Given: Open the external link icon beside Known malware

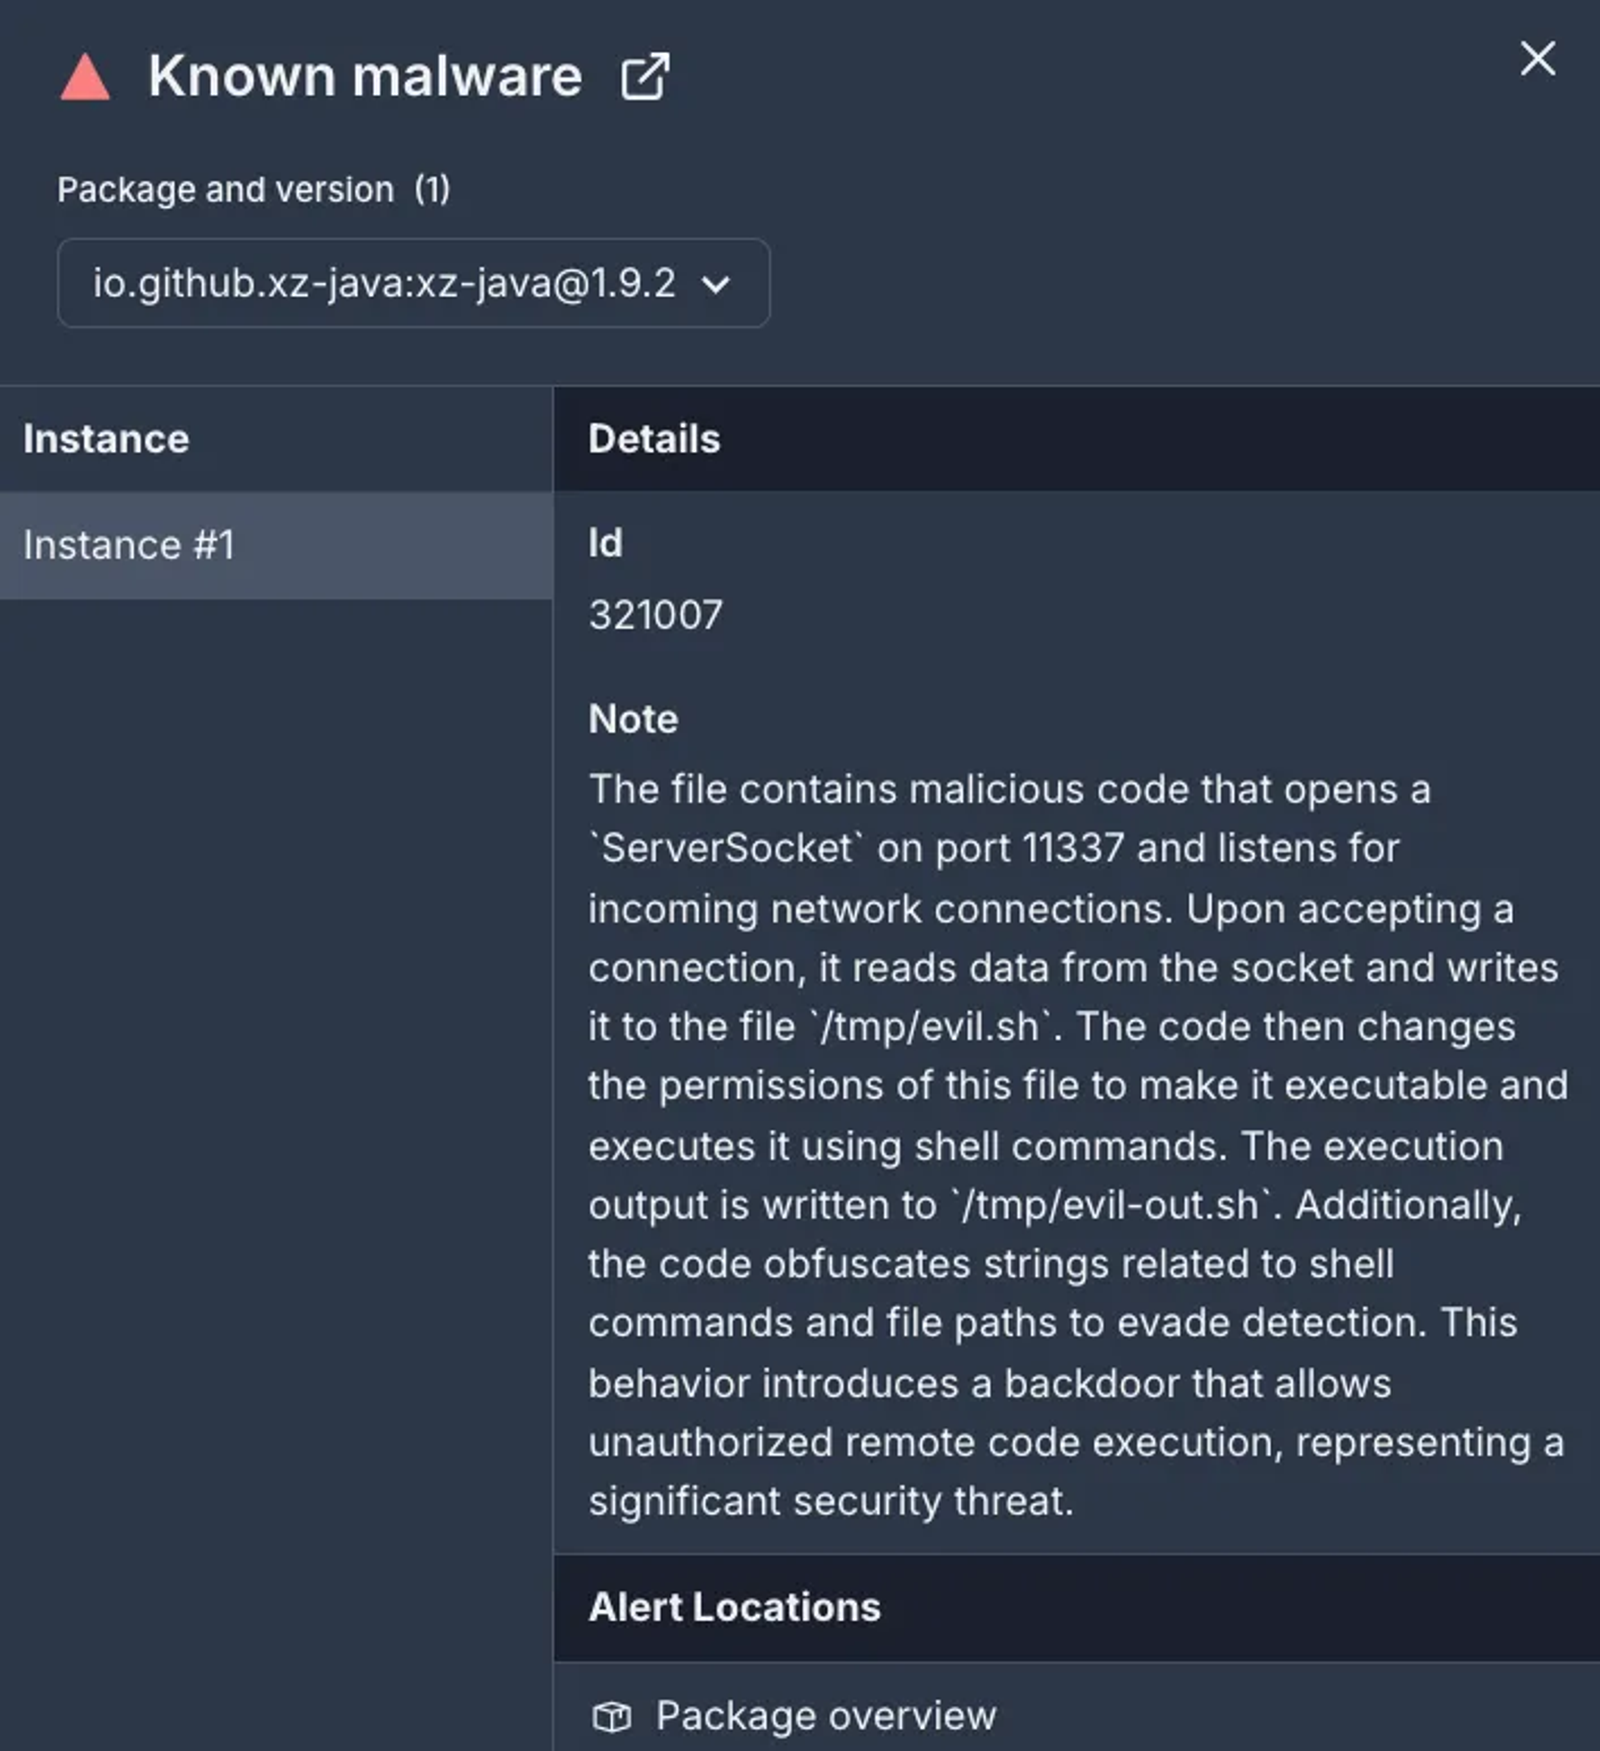Looking at the screenshot, I should pos(645,77).
